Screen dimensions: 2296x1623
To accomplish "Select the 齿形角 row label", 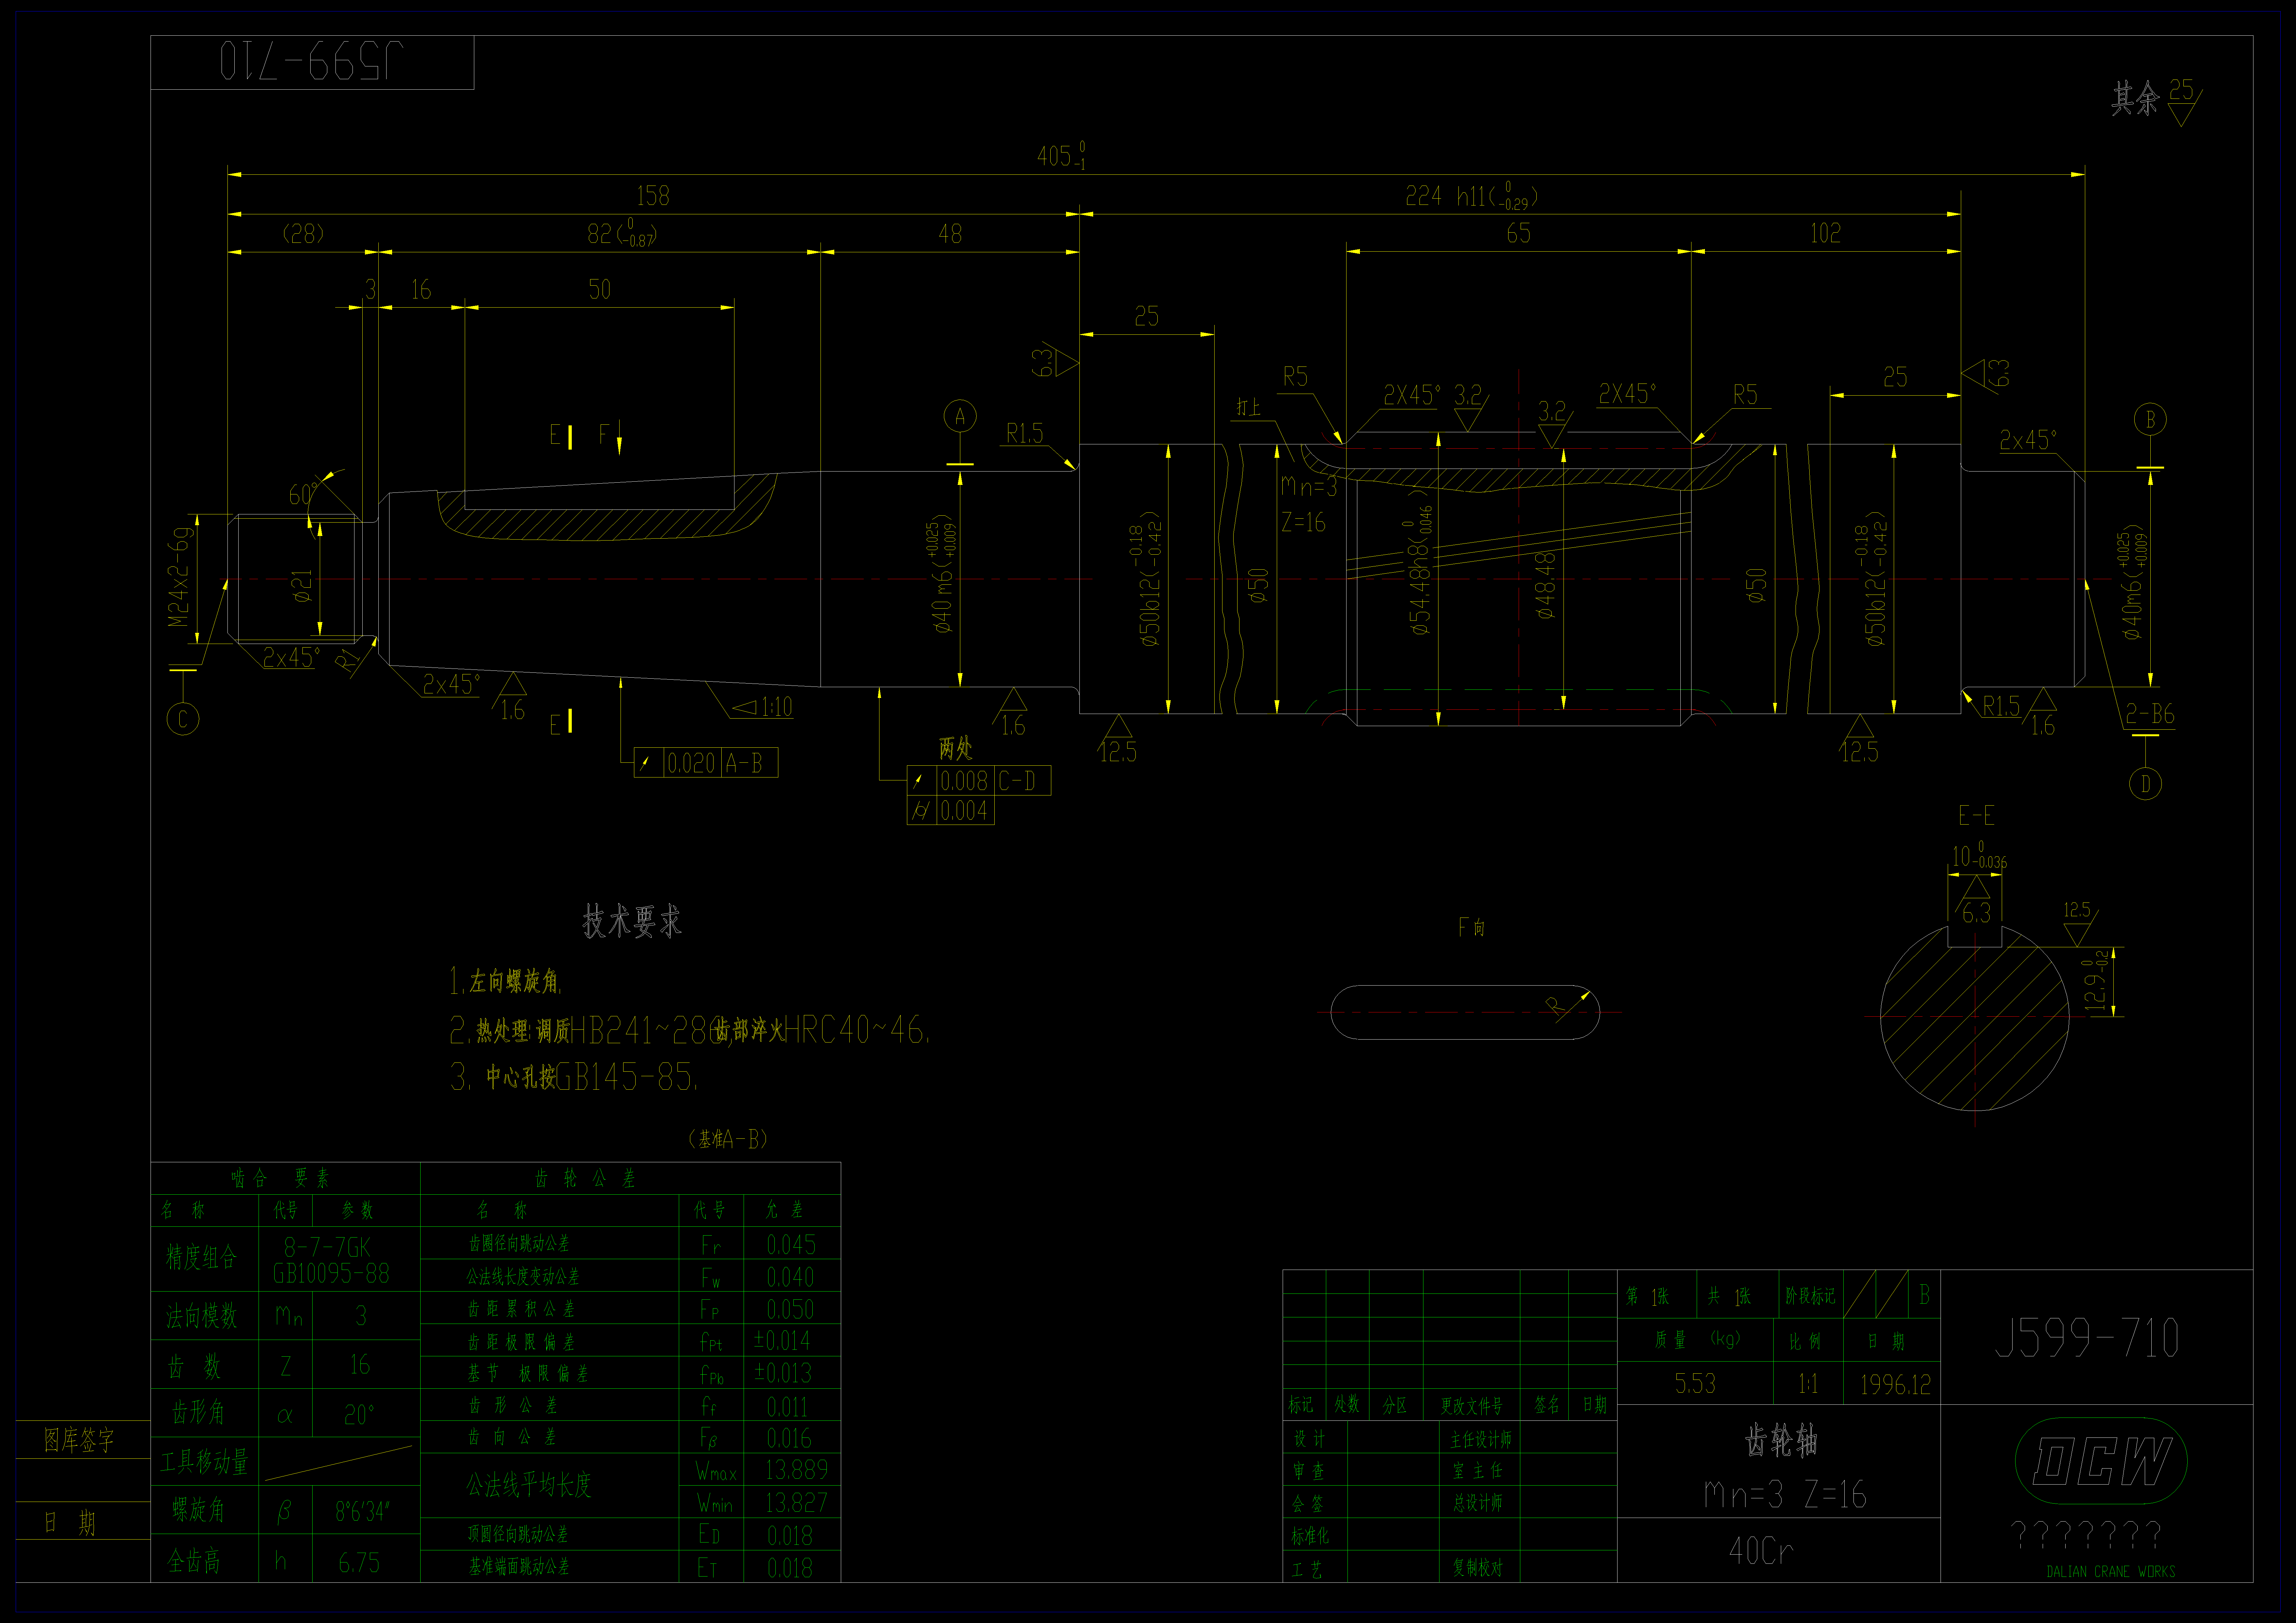I will [x=198, y=1412].
